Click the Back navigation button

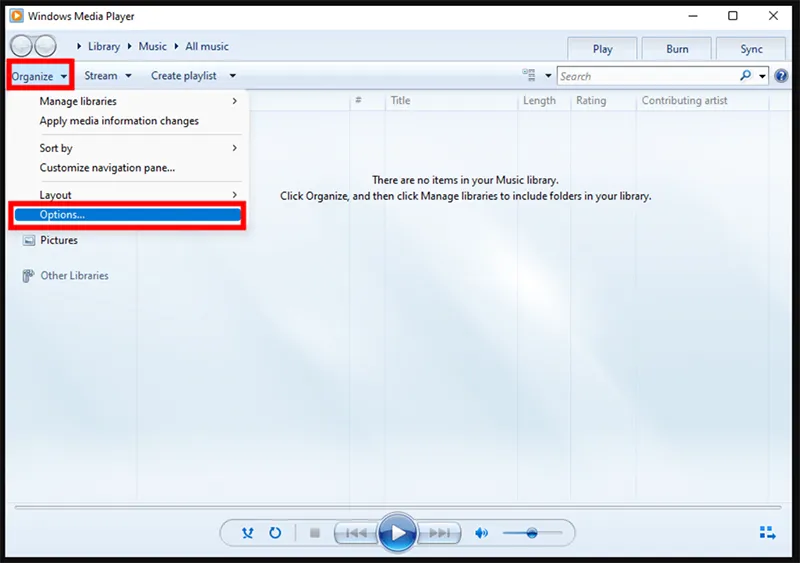(x=21, y=46)
